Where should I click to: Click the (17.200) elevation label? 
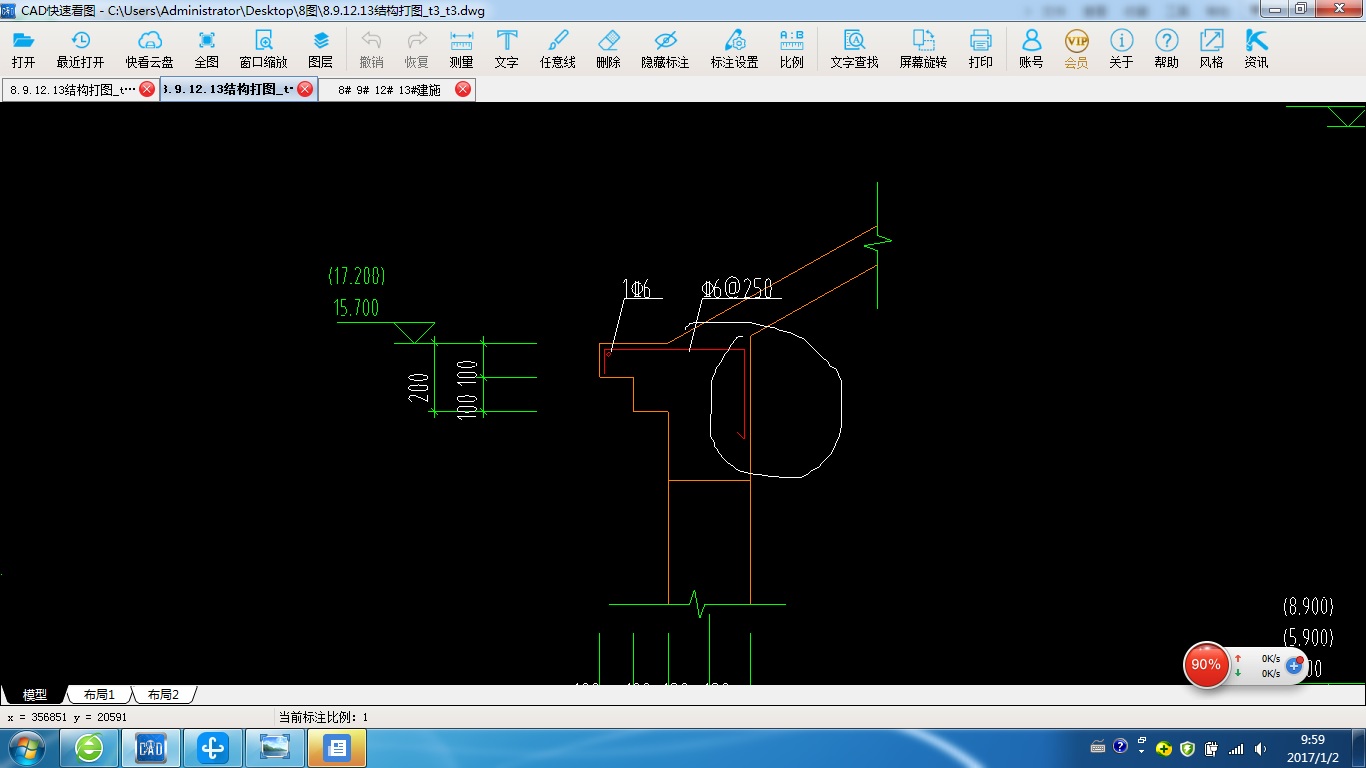(x=357, y=276)
